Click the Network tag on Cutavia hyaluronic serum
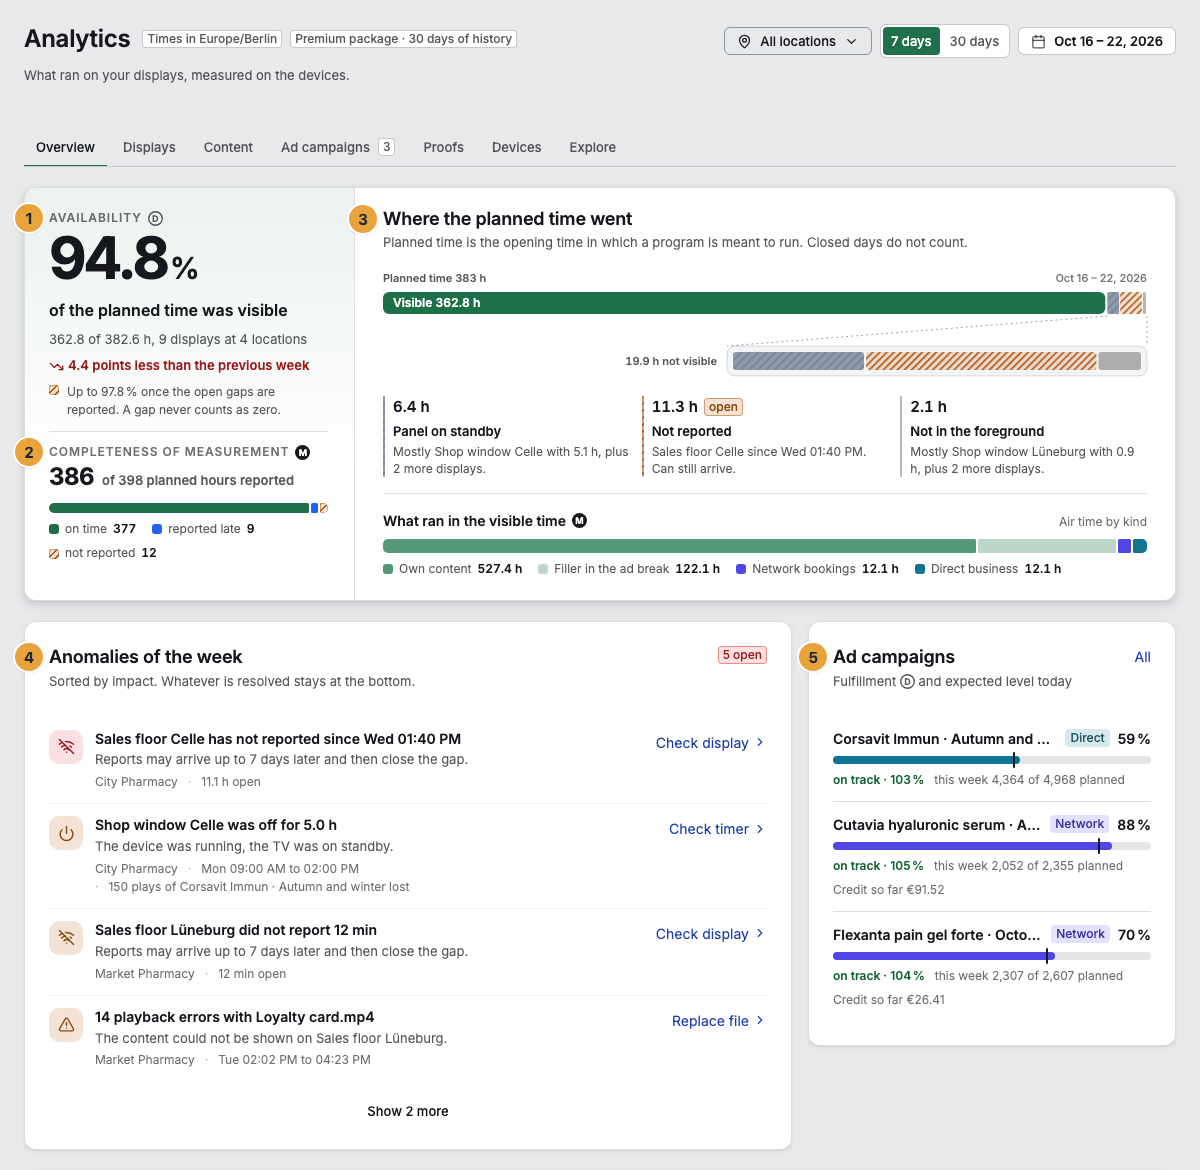Image resolution: width=1200 pixels, height=1170 pixels. [1080, 824]
